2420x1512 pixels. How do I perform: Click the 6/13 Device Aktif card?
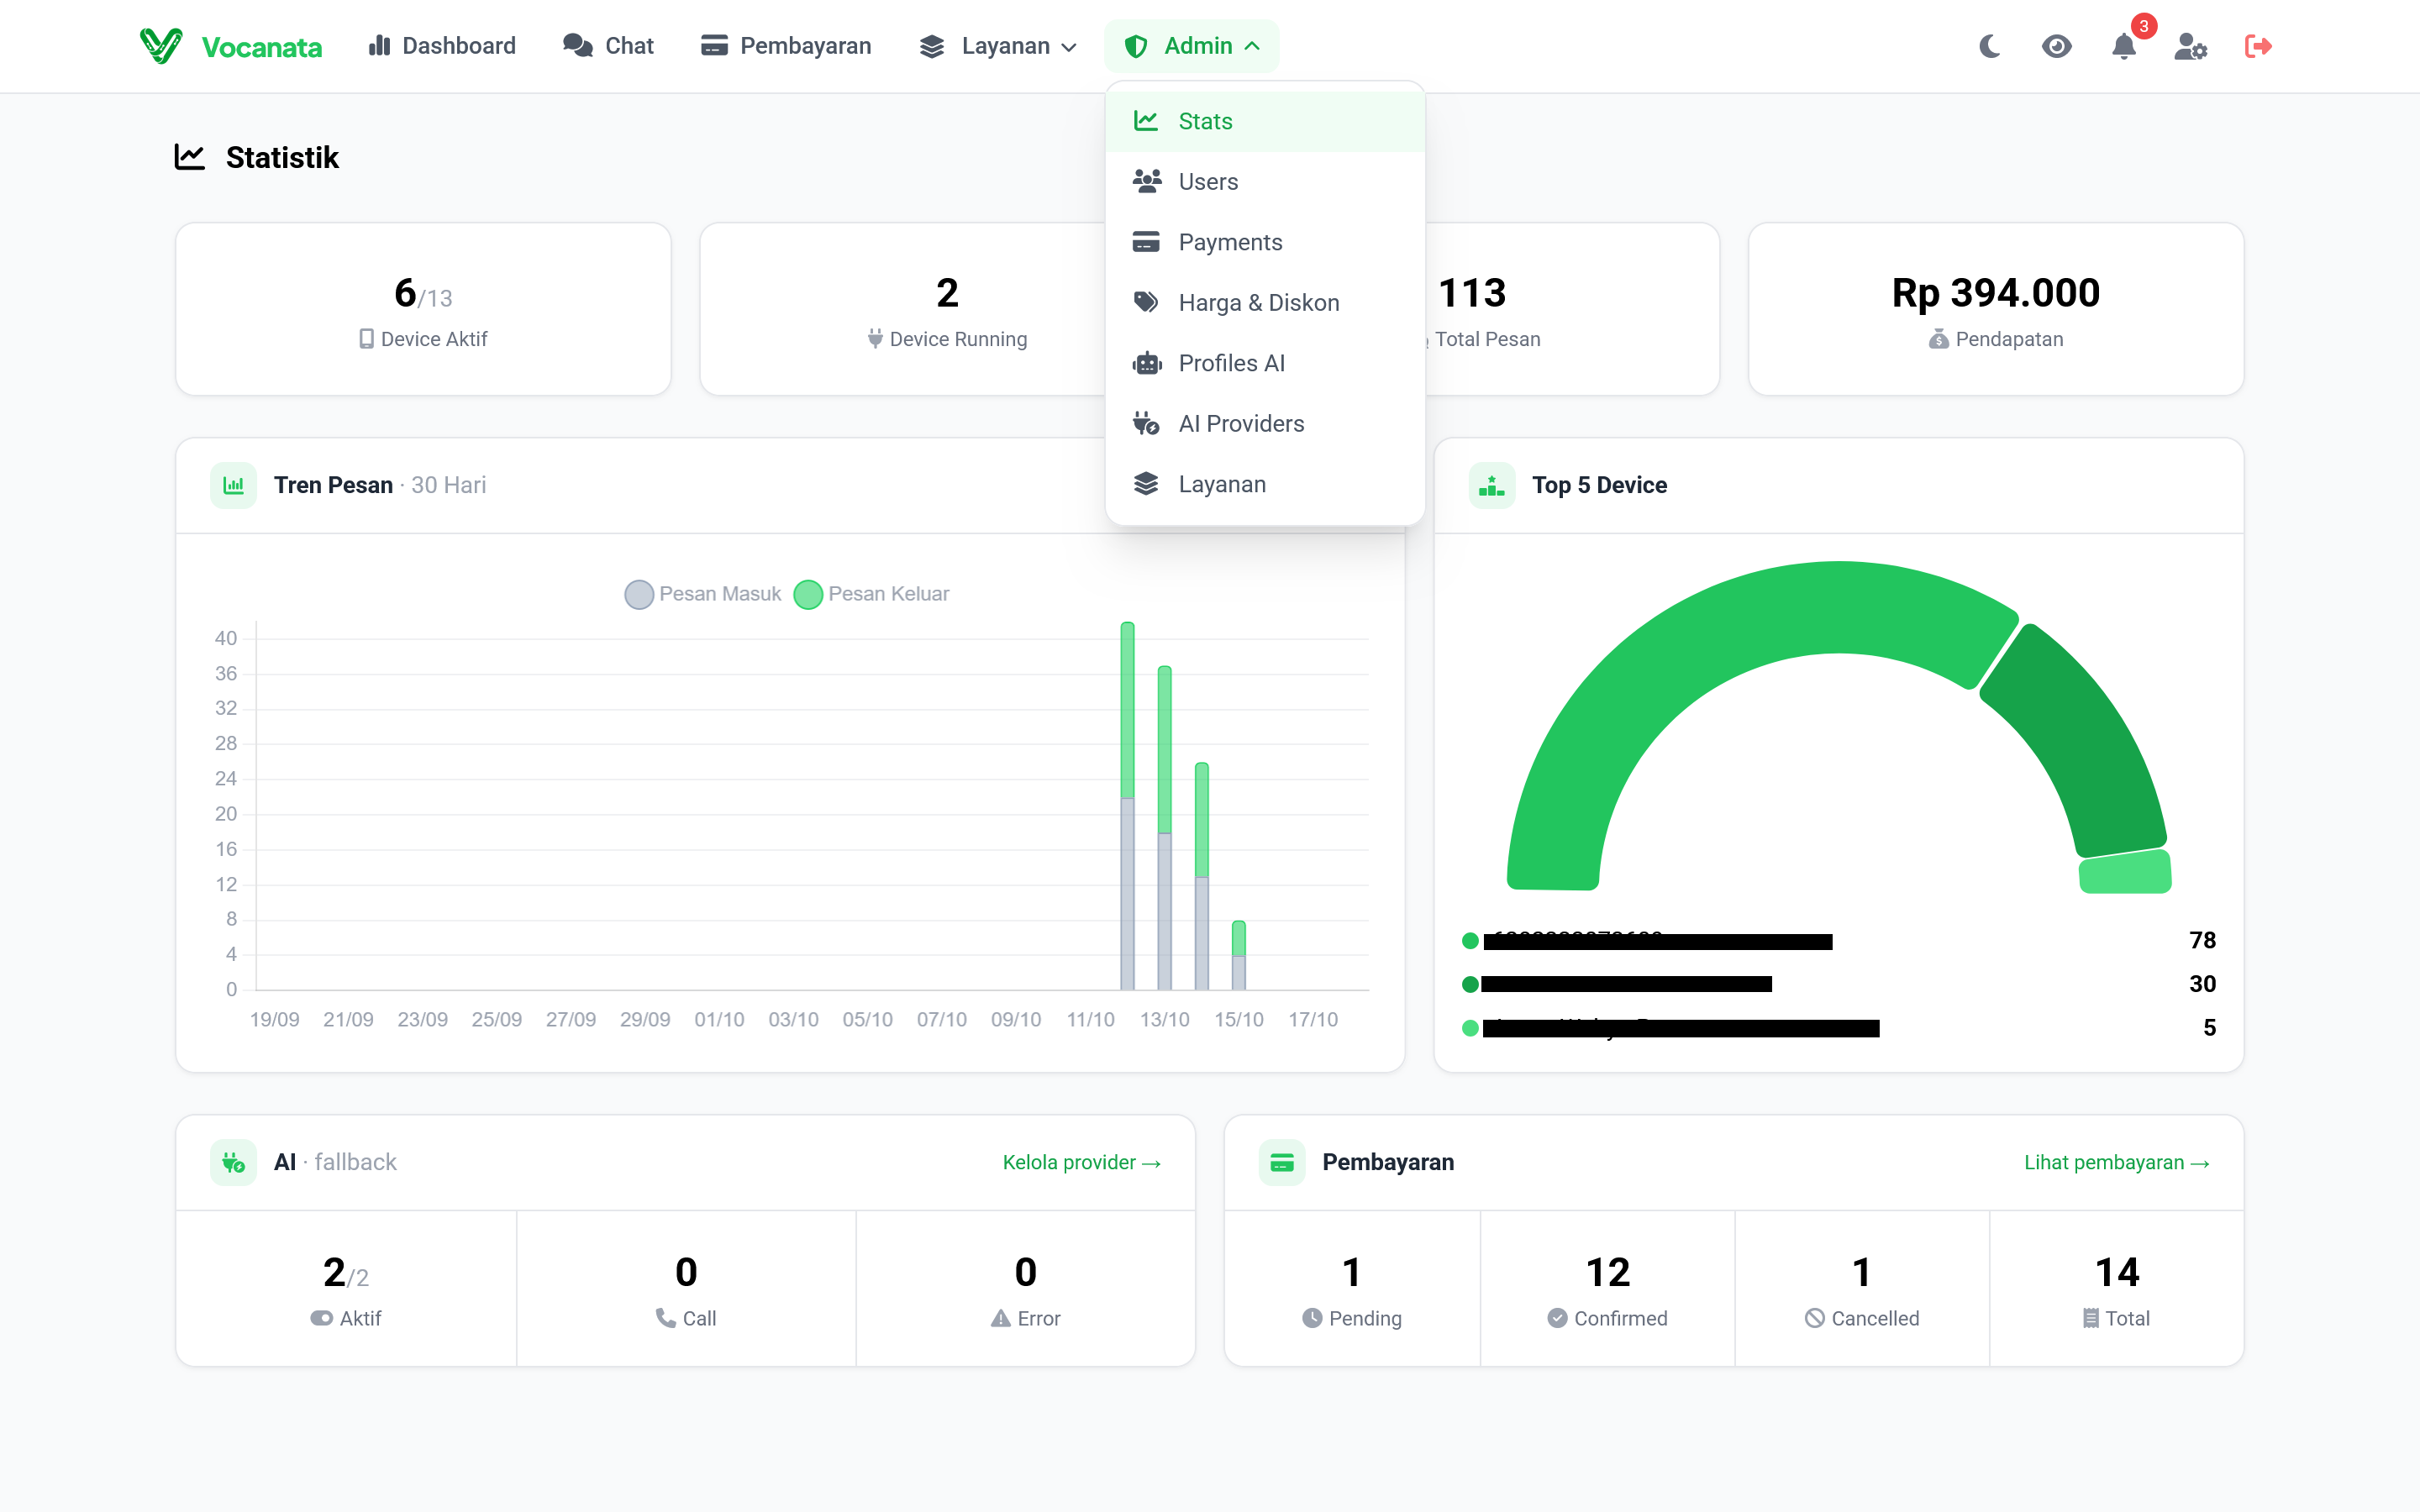[x=423, y=309]
